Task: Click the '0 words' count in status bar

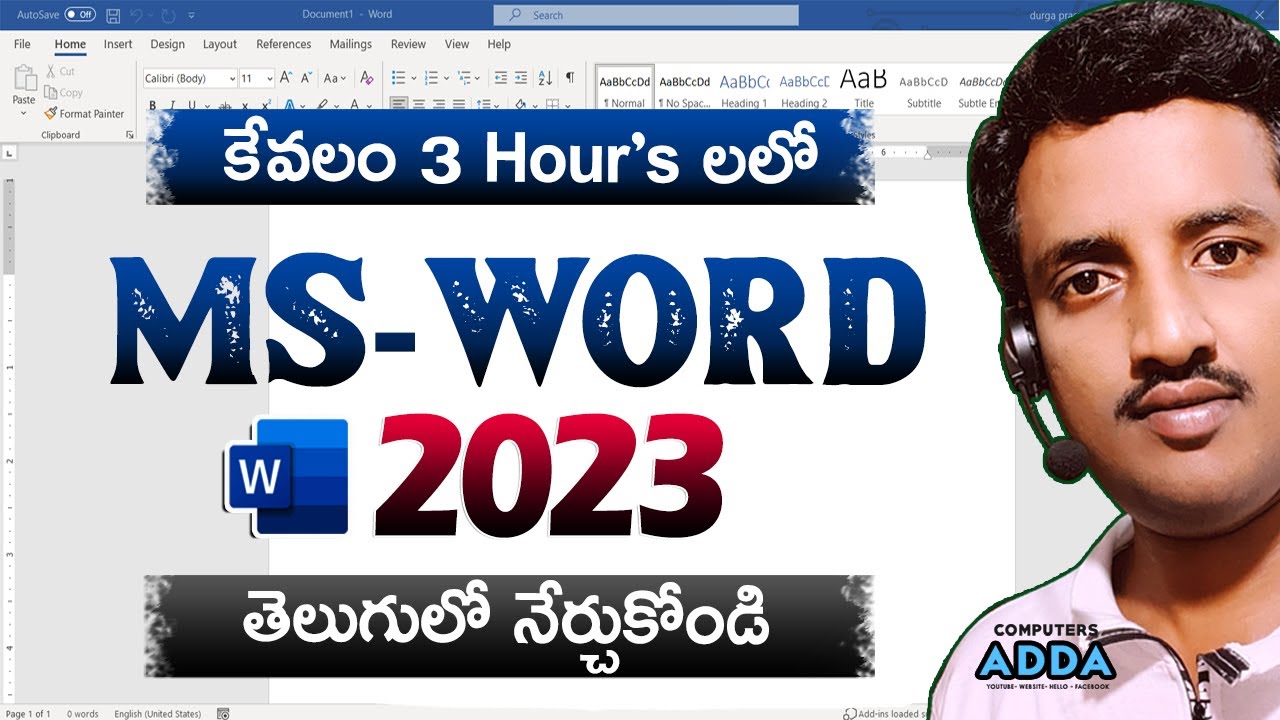Action: coord(83,714)
